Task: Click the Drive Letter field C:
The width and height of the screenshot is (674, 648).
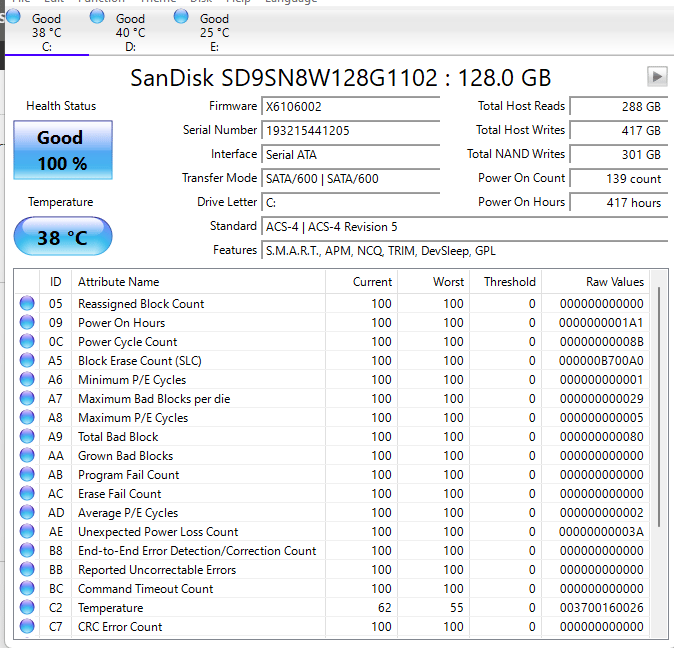Action: pyautogui.click(x=350, y=202)
